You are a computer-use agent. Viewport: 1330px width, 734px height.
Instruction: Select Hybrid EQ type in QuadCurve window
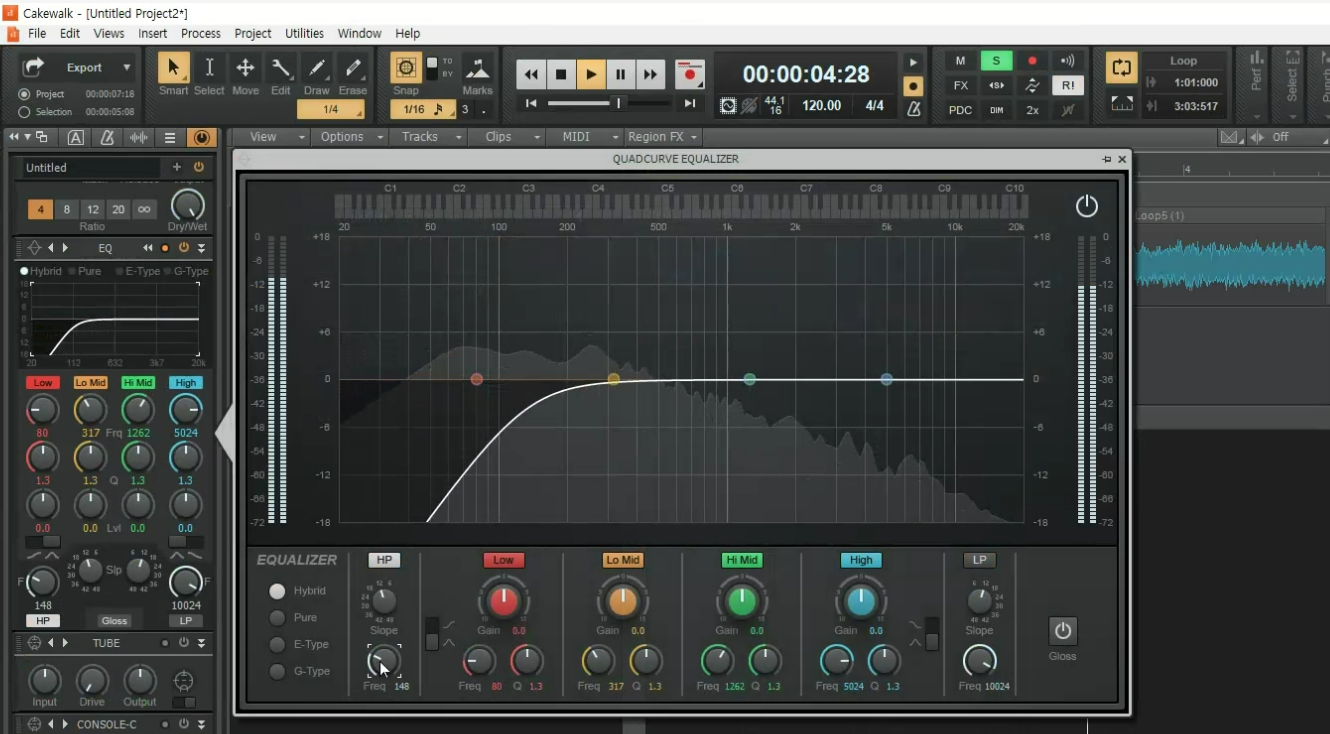277,591
